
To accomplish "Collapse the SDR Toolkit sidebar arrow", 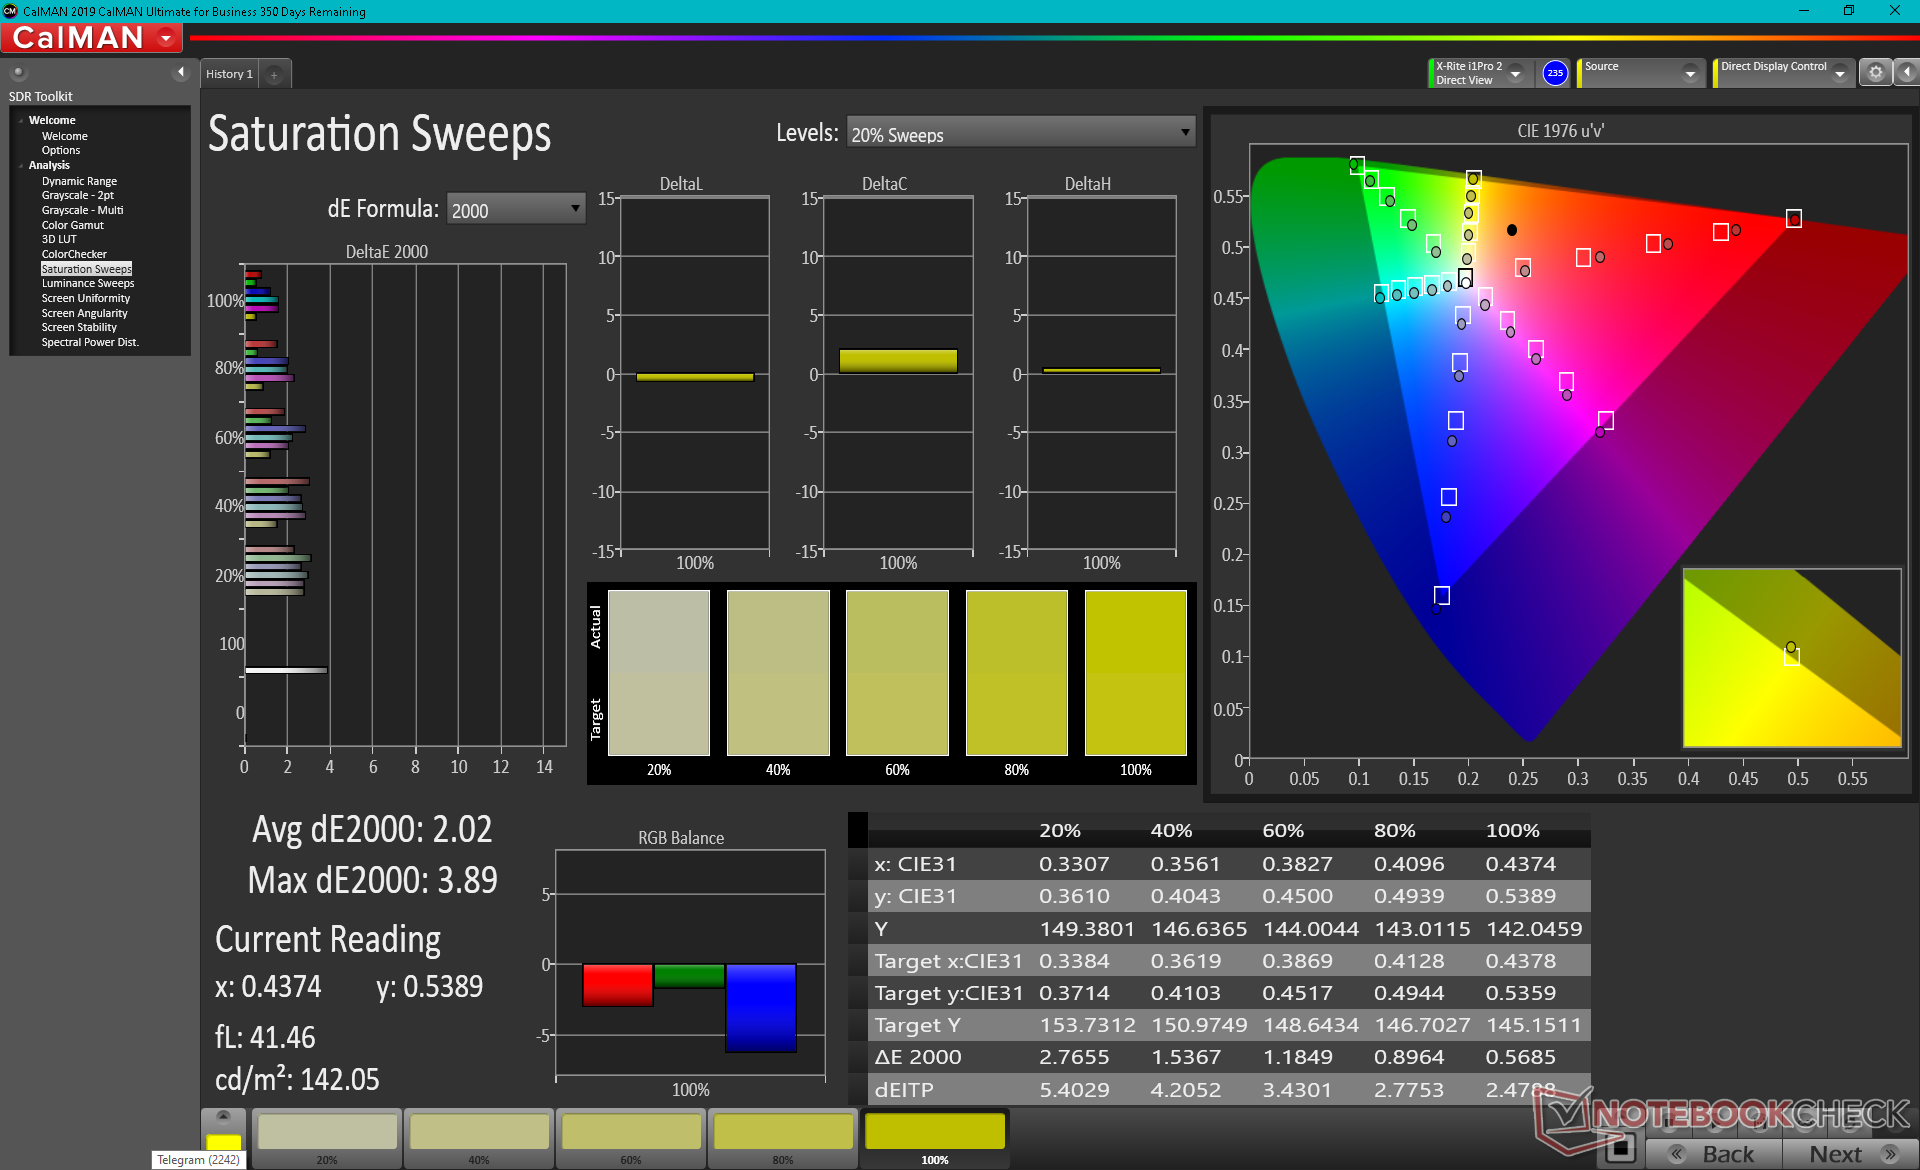I will [181, 72].
